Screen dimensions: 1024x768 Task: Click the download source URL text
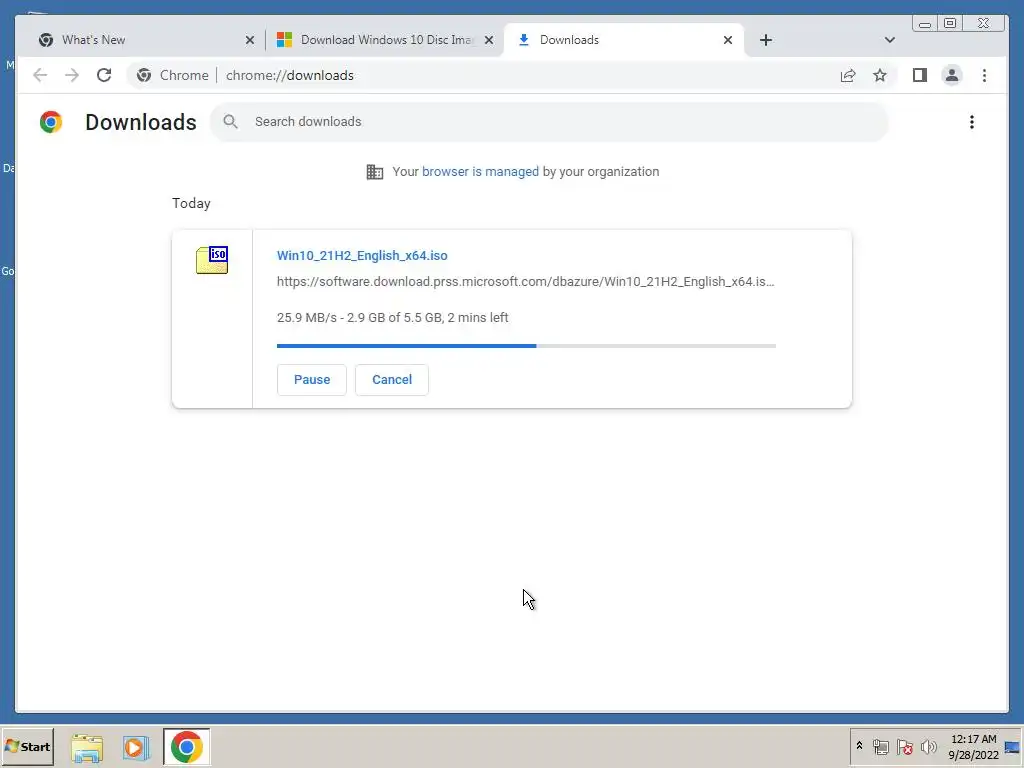(525, 281)
